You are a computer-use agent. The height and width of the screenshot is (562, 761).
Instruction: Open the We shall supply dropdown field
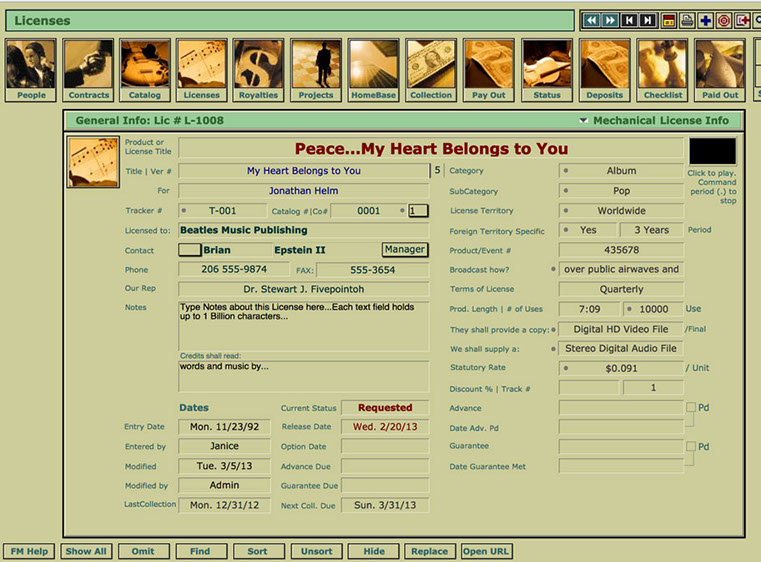621,348
